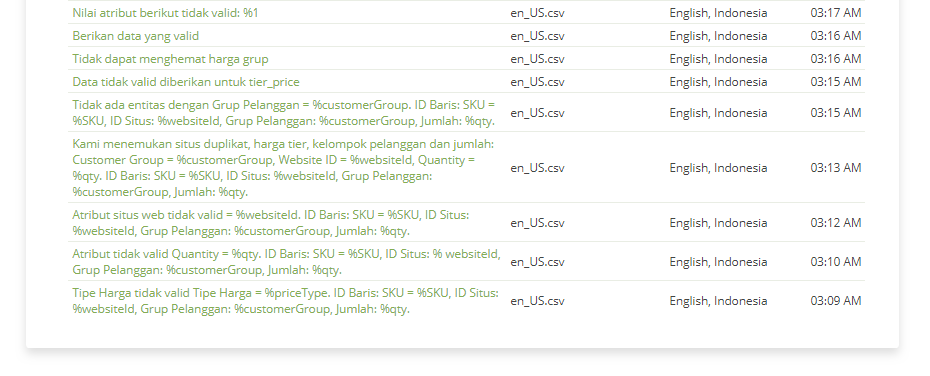The image size is (930, 376).
Task: Open translation 'Tipe Harga tidak valid Tipe Harga'
Action: click(x=285, y=301)
